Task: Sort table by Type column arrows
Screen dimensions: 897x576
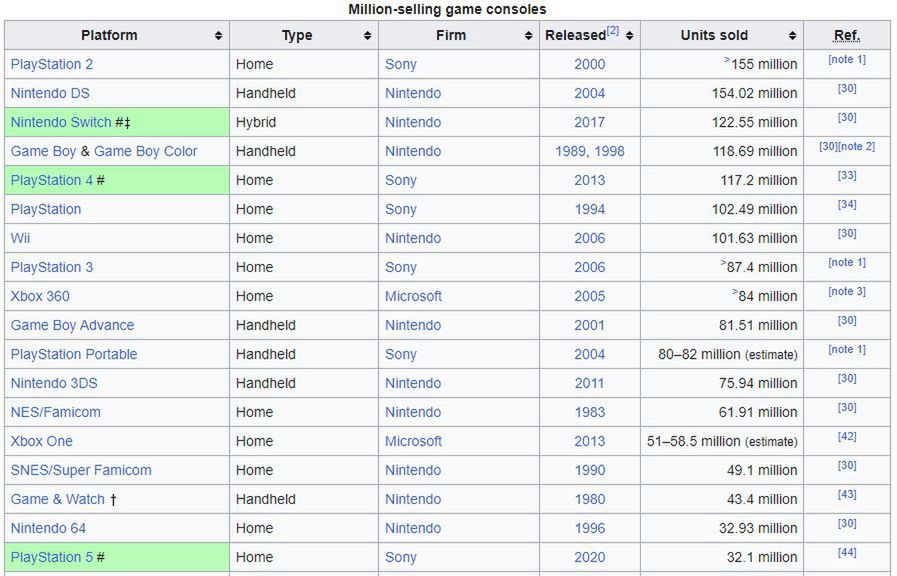Action: (x=367, y=35)
